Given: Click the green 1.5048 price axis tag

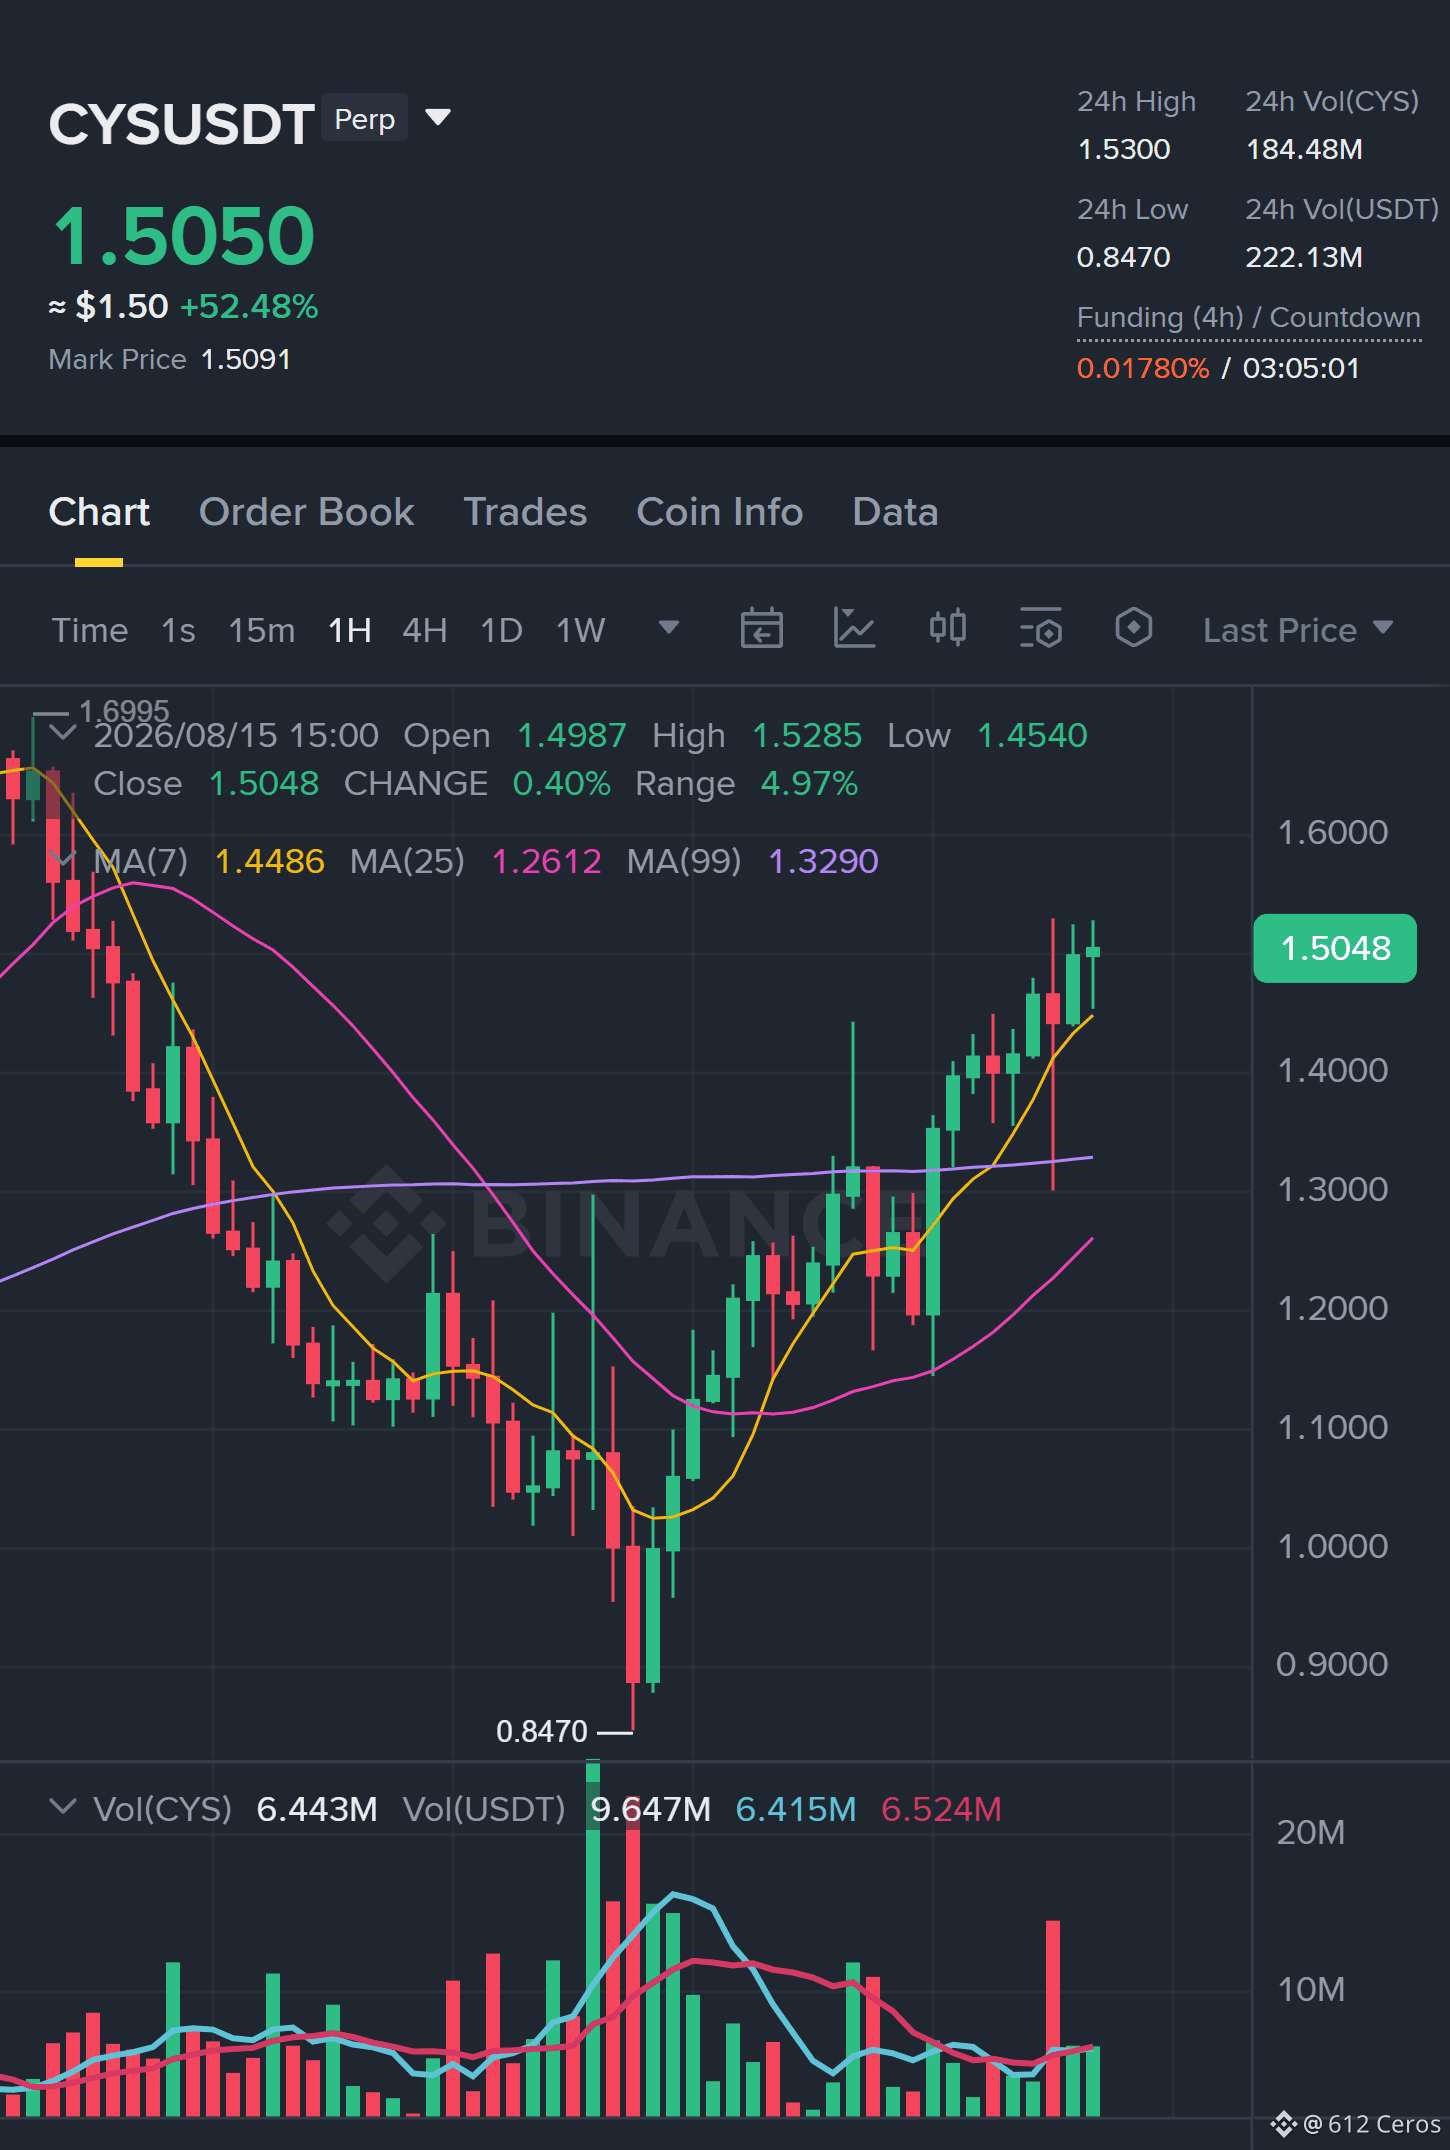Looking at the screenshot, I should click(x=1335, y=948).
